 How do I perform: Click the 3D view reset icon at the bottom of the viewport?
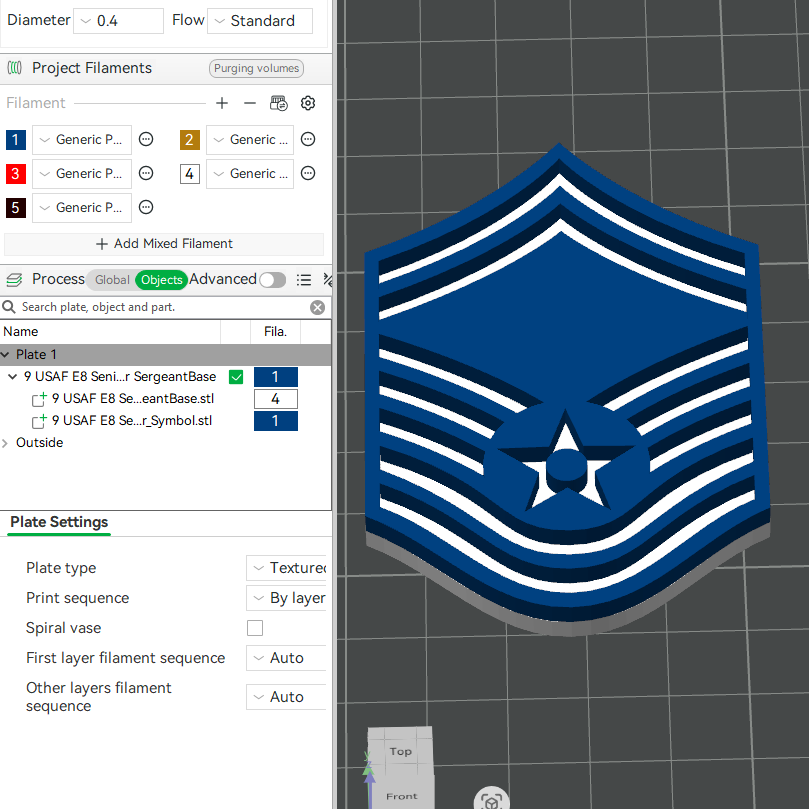tap(491, 801)
